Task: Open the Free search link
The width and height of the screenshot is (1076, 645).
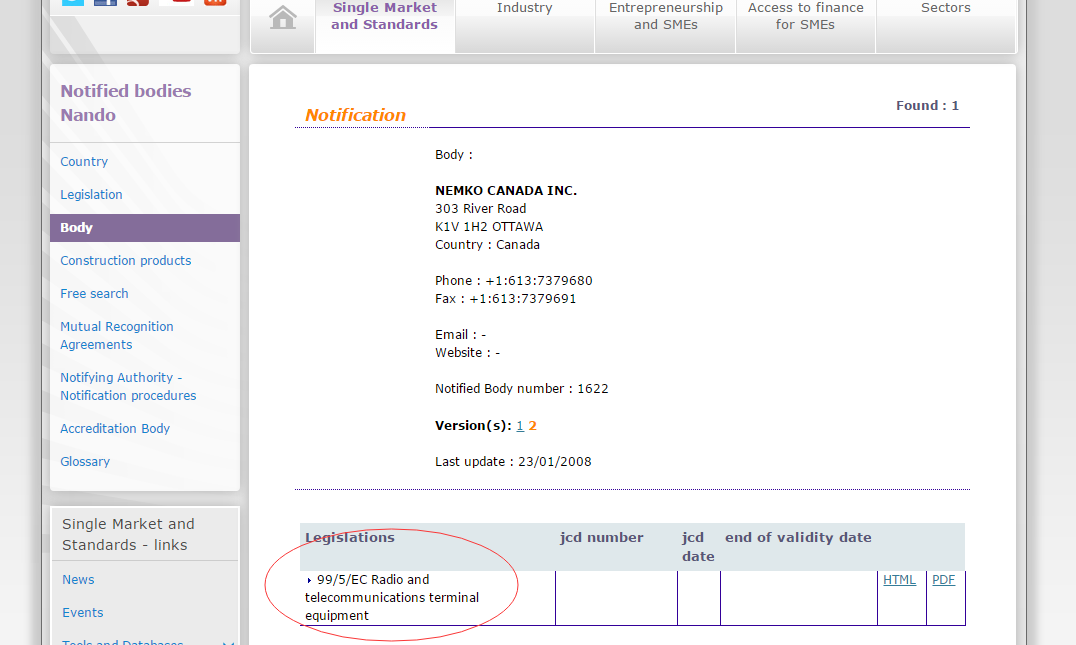Action: 94,294
